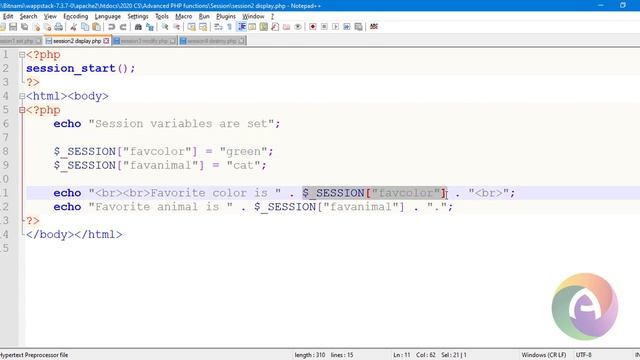This screenshot has width=640, height=360.
Task: Click the Zoom Out toolbar icon
Action: pos(176,27)
